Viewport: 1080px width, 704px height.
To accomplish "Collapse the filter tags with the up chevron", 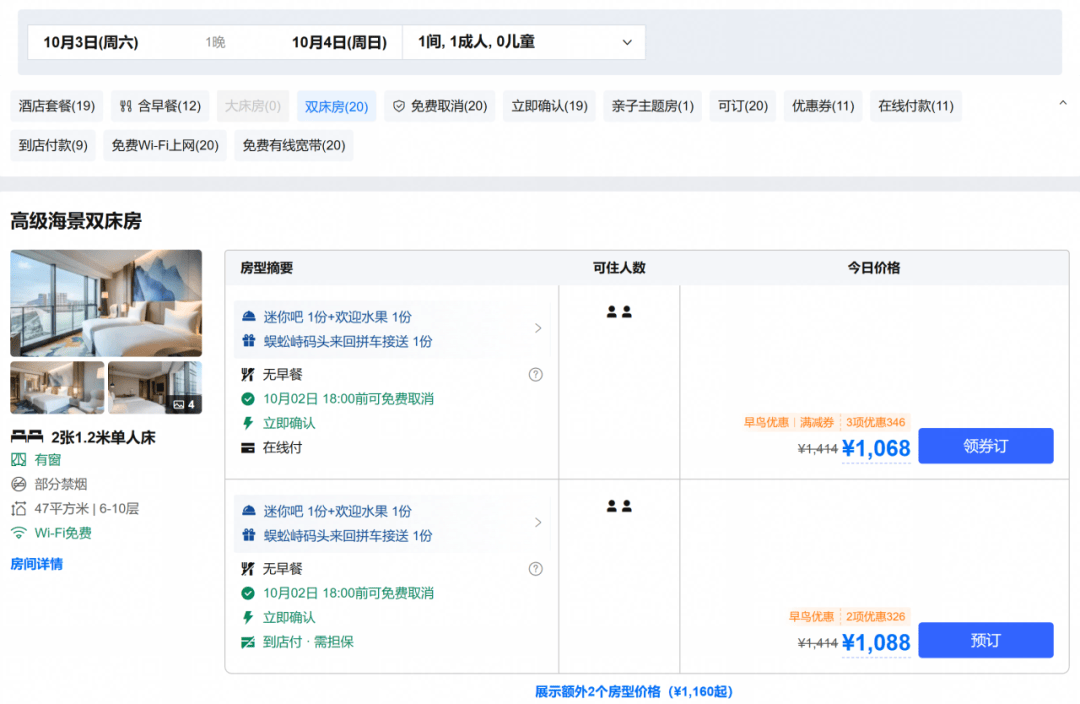I will pyautogui.click(x=1063, y=103).
